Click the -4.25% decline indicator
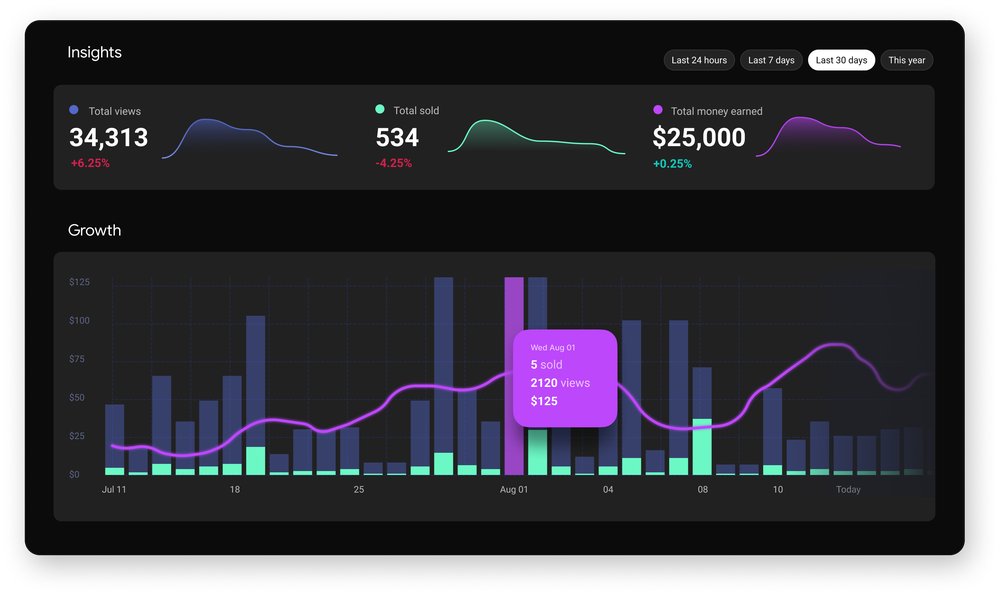This screenshot has width=1000, height=595. click(395, 161)
